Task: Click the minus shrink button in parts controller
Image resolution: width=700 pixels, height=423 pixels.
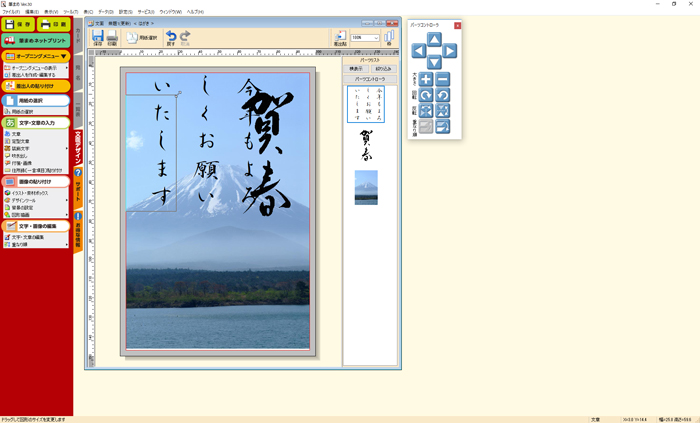Action: (443, 79)
